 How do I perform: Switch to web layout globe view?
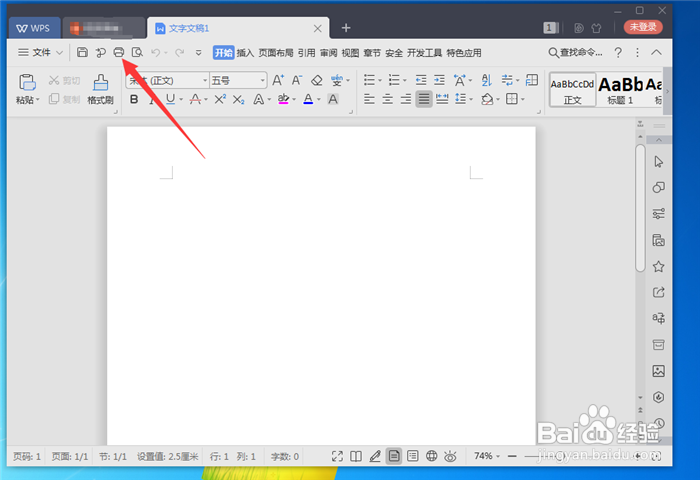(431, 456)
